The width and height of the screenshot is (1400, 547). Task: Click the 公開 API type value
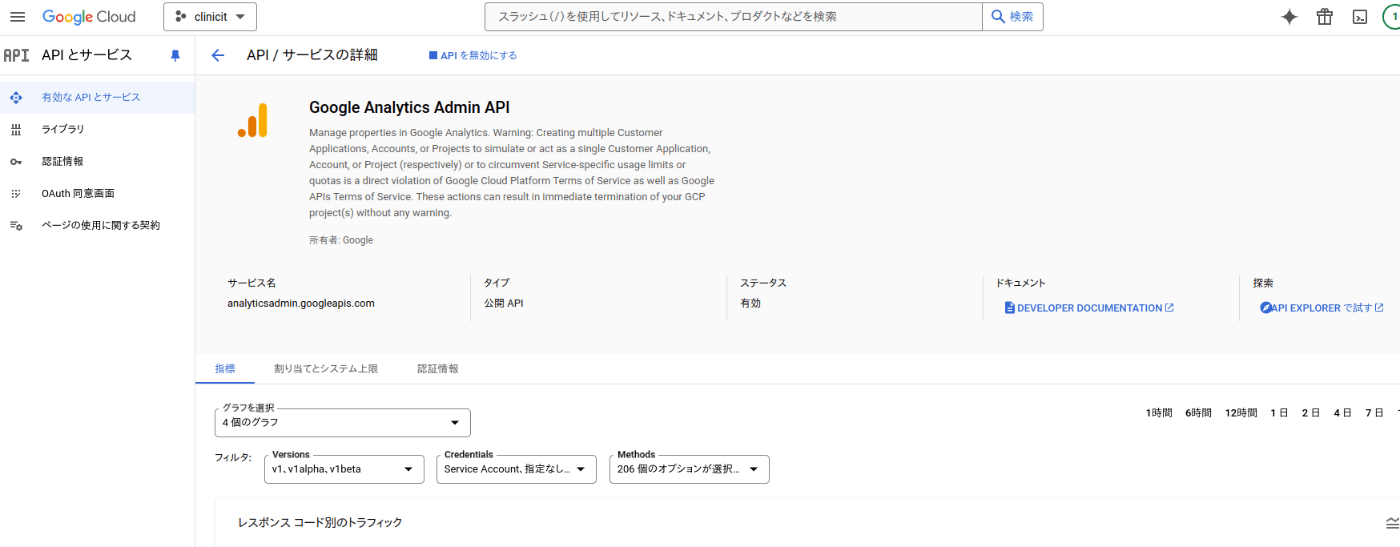coord(504,303)
